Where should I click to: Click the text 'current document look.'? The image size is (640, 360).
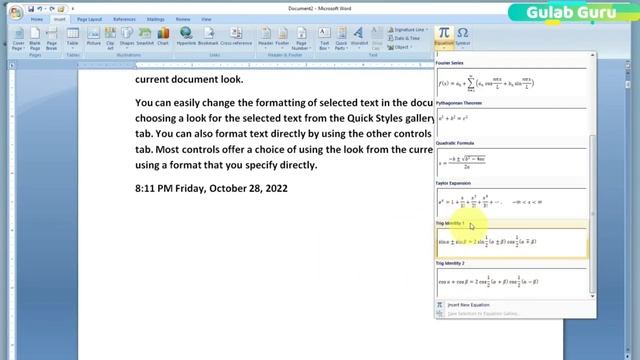189,79
